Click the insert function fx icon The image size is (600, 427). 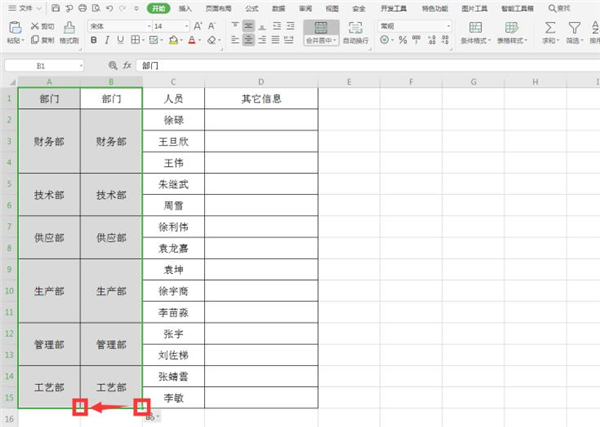126,64
